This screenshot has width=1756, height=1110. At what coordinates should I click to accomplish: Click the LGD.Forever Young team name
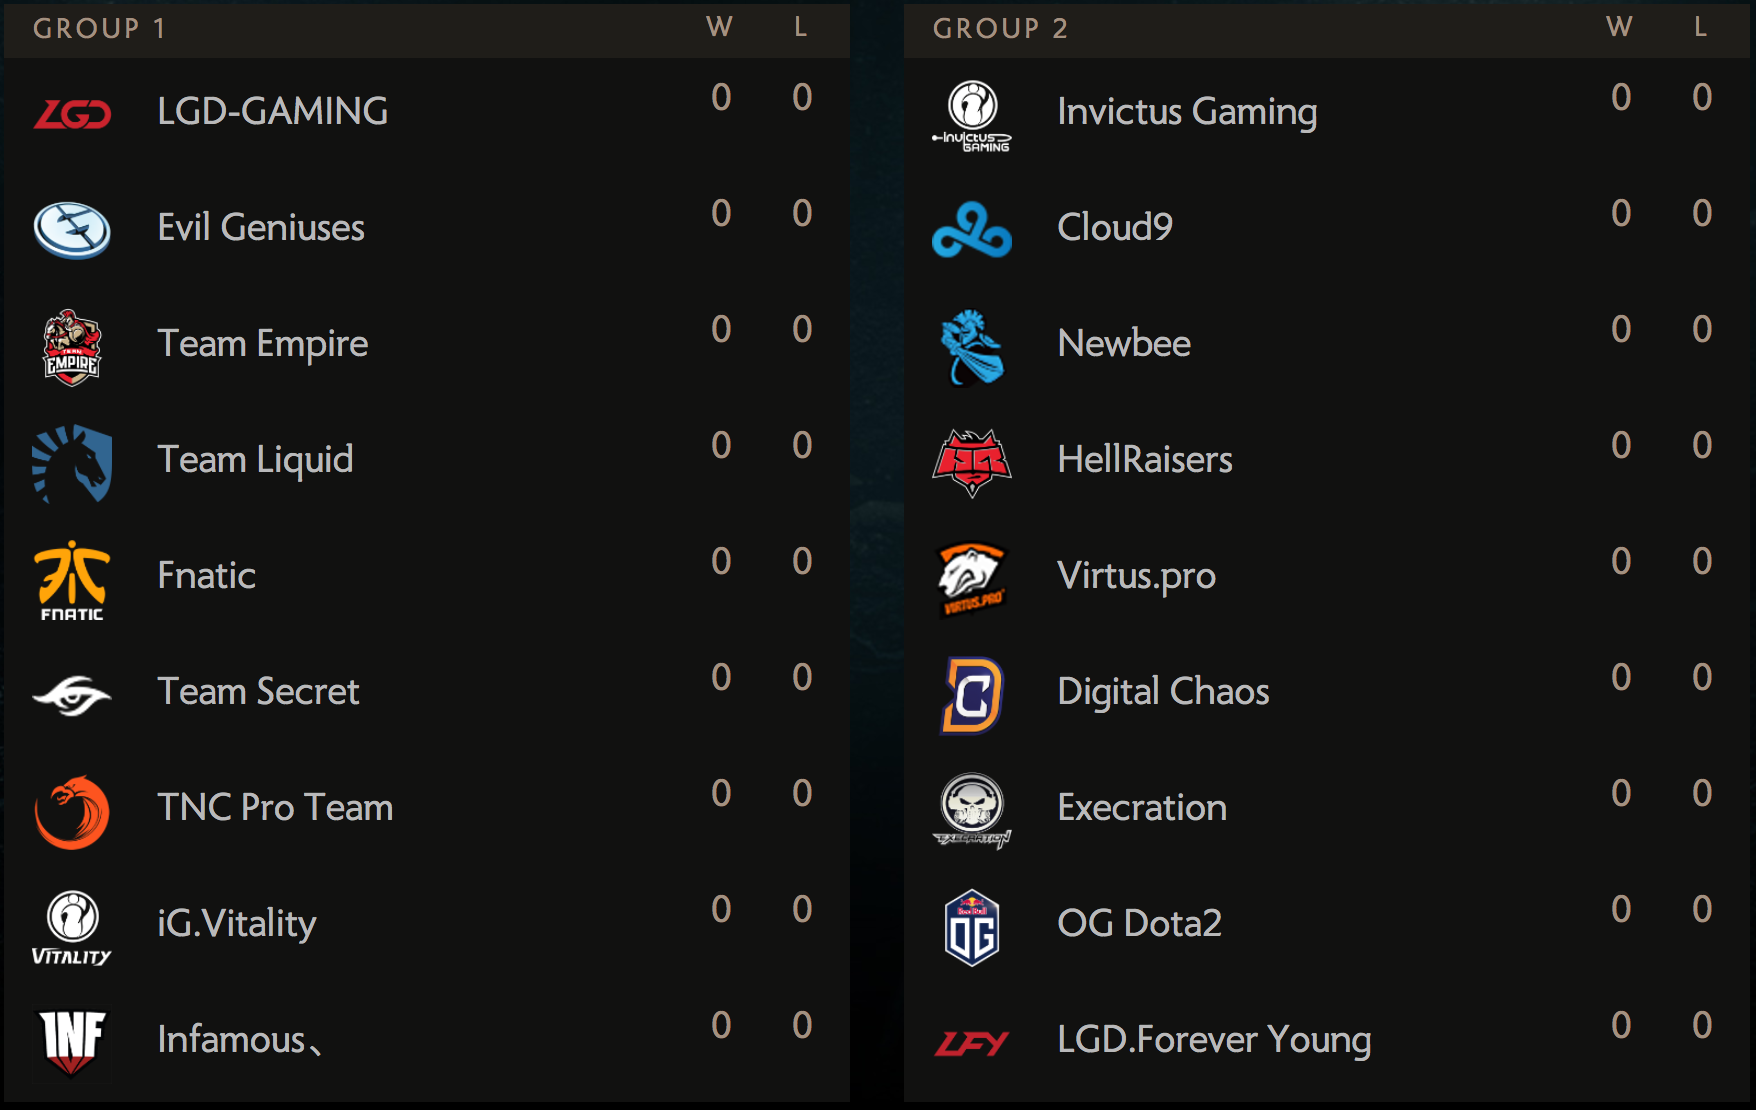coord(1214,1040)
